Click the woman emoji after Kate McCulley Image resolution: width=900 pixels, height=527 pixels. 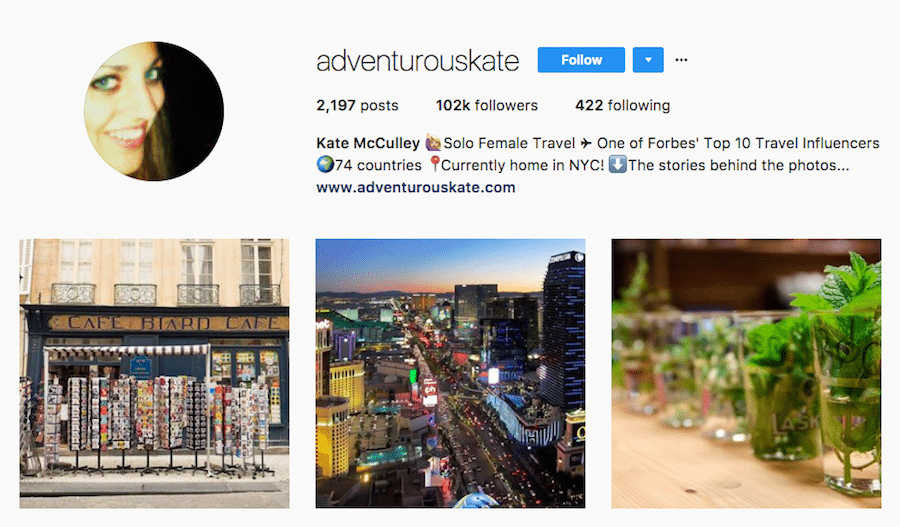(433, 142)
